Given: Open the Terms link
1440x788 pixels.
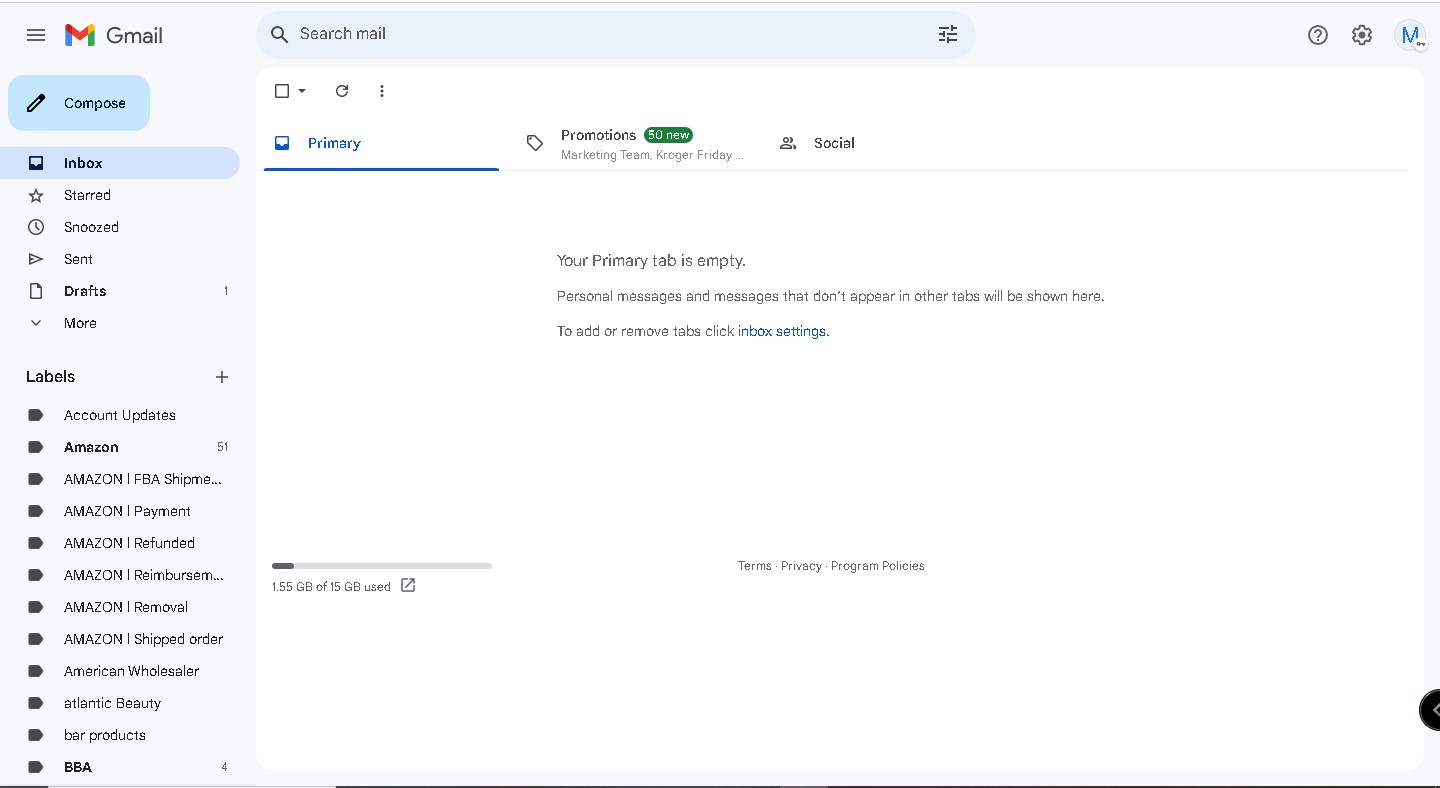Looking at the screenshot, I should [754, 566].
